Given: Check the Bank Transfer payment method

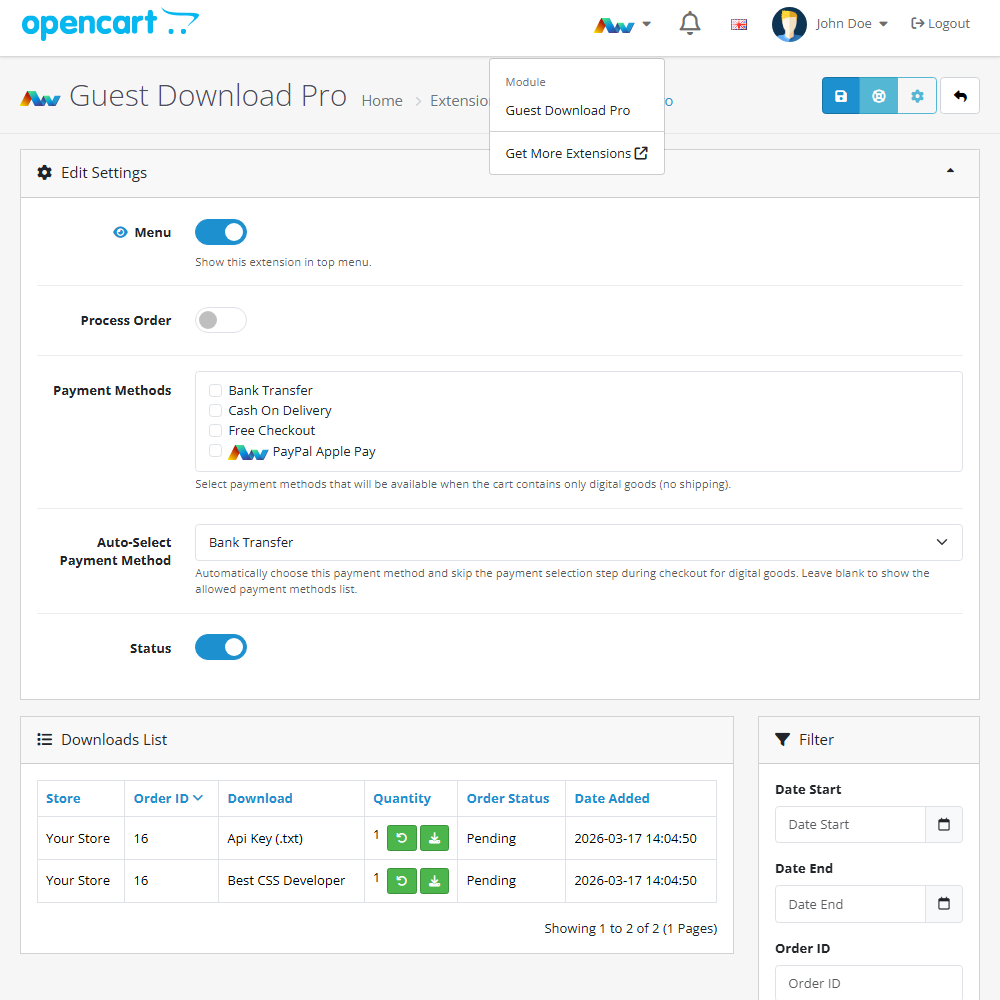Looking at the screenshot, I should click(x=215, y=389).
